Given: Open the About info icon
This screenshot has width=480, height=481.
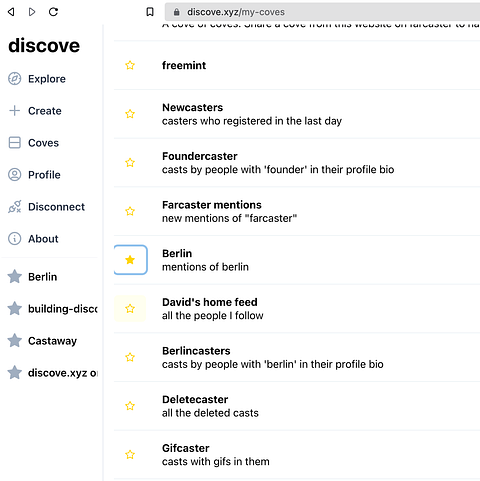Looking at the screenshot, I should (14, 239).
